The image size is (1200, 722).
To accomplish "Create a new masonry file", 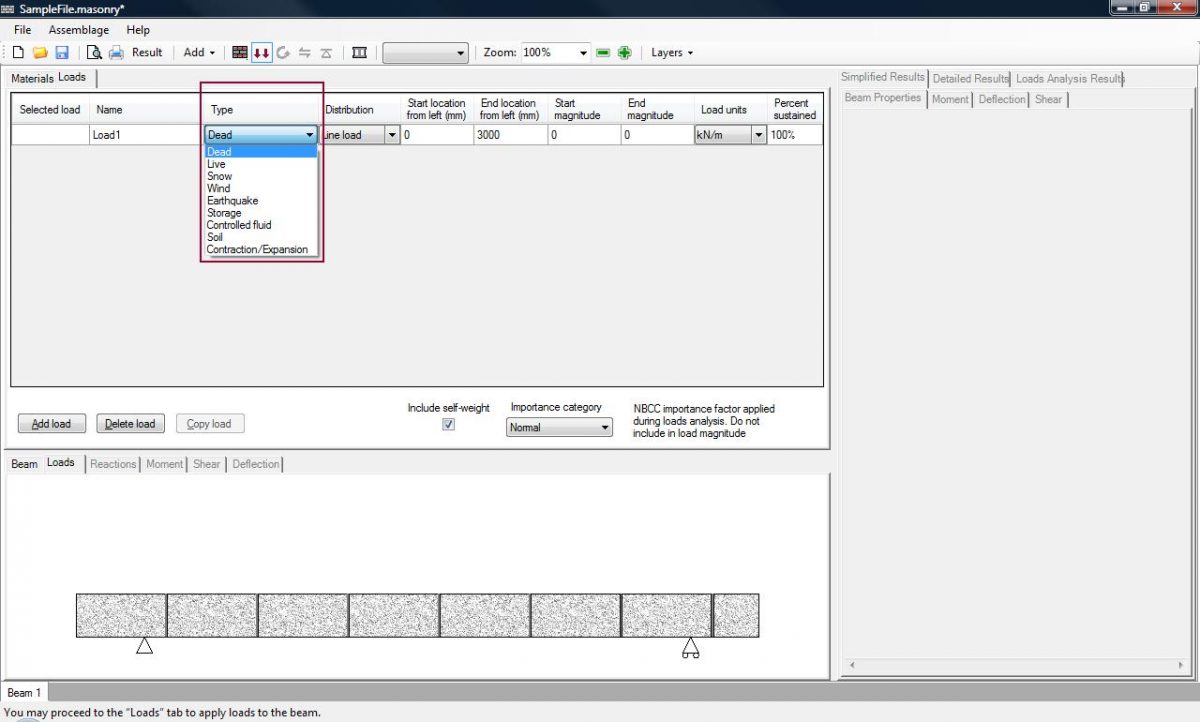I will (x=17, y=52).
